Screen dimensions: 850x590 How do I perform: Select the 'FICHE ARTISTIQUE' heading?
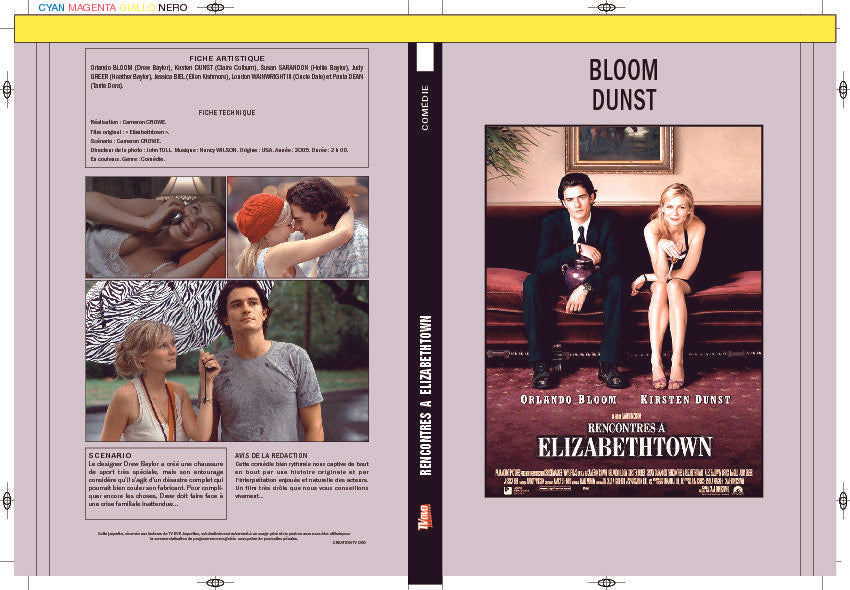click(x=227, y=58)
